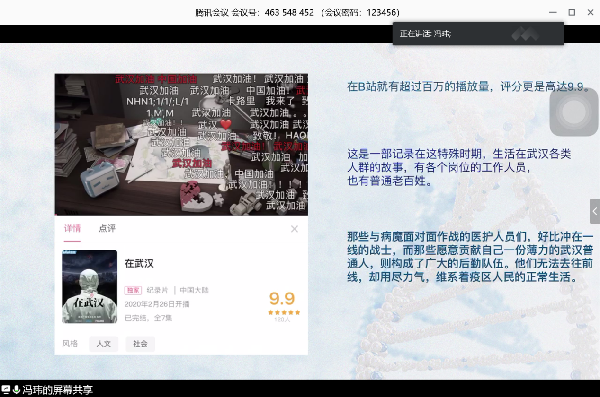The image size is (600, 397).
Task: Open the 详情 tab
Action: coord(72,229)
